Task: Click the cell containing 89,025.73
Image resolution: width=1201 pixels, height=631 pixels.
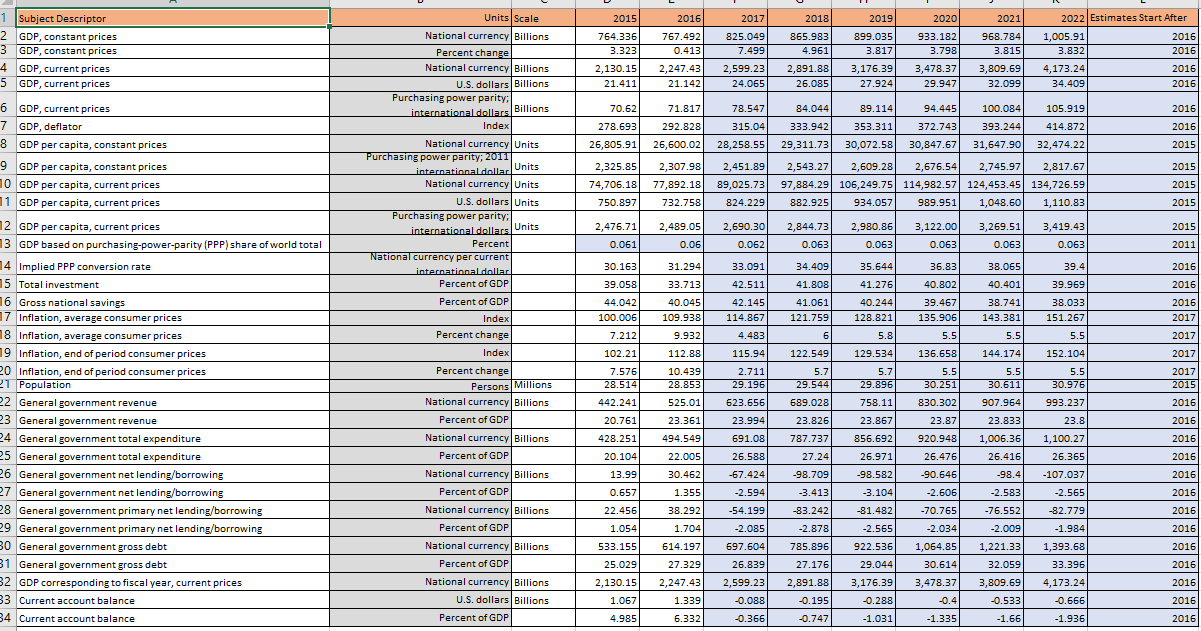Action: click(x=735, y=184)
